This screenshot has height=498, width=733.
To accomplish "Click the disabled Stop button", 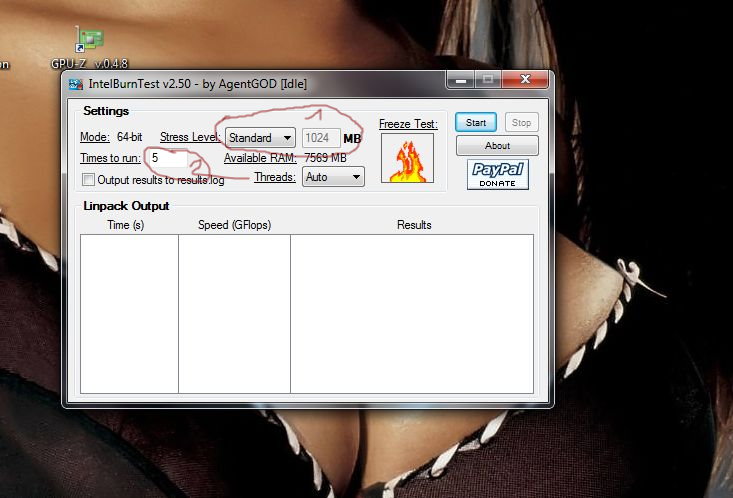I will (521, 123).
